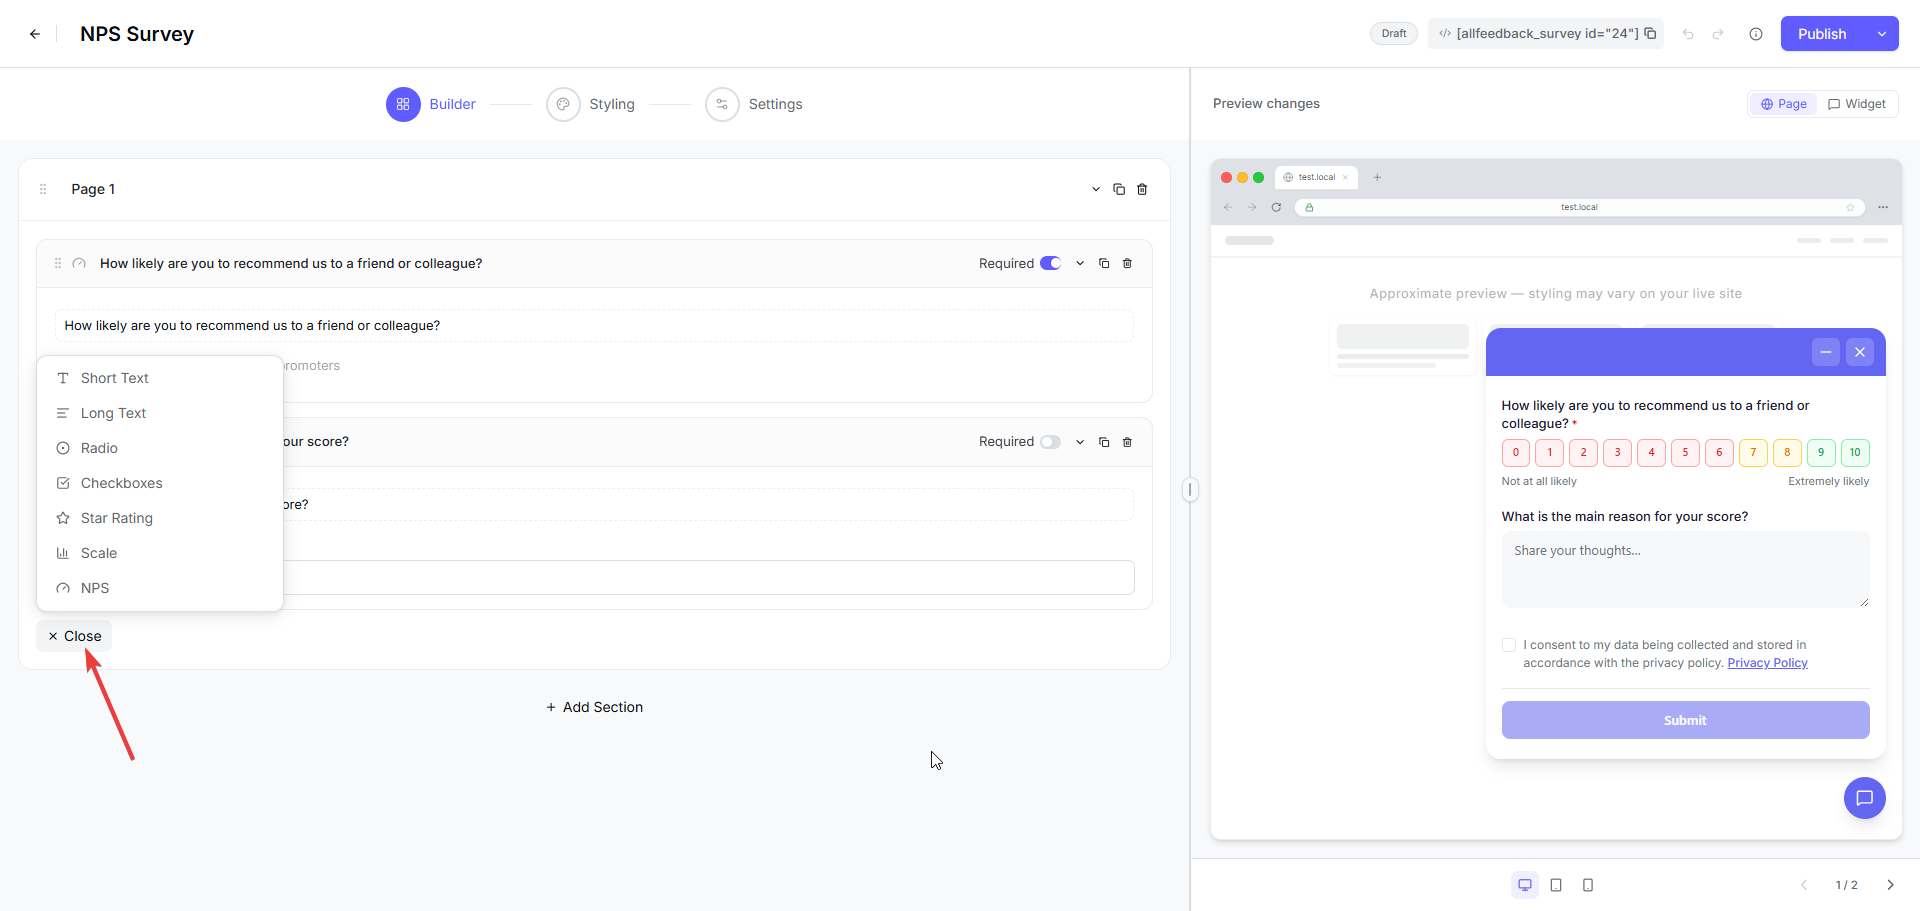Select NPS score 5 in preview
1920x911 pixels.
point(1685,453)
